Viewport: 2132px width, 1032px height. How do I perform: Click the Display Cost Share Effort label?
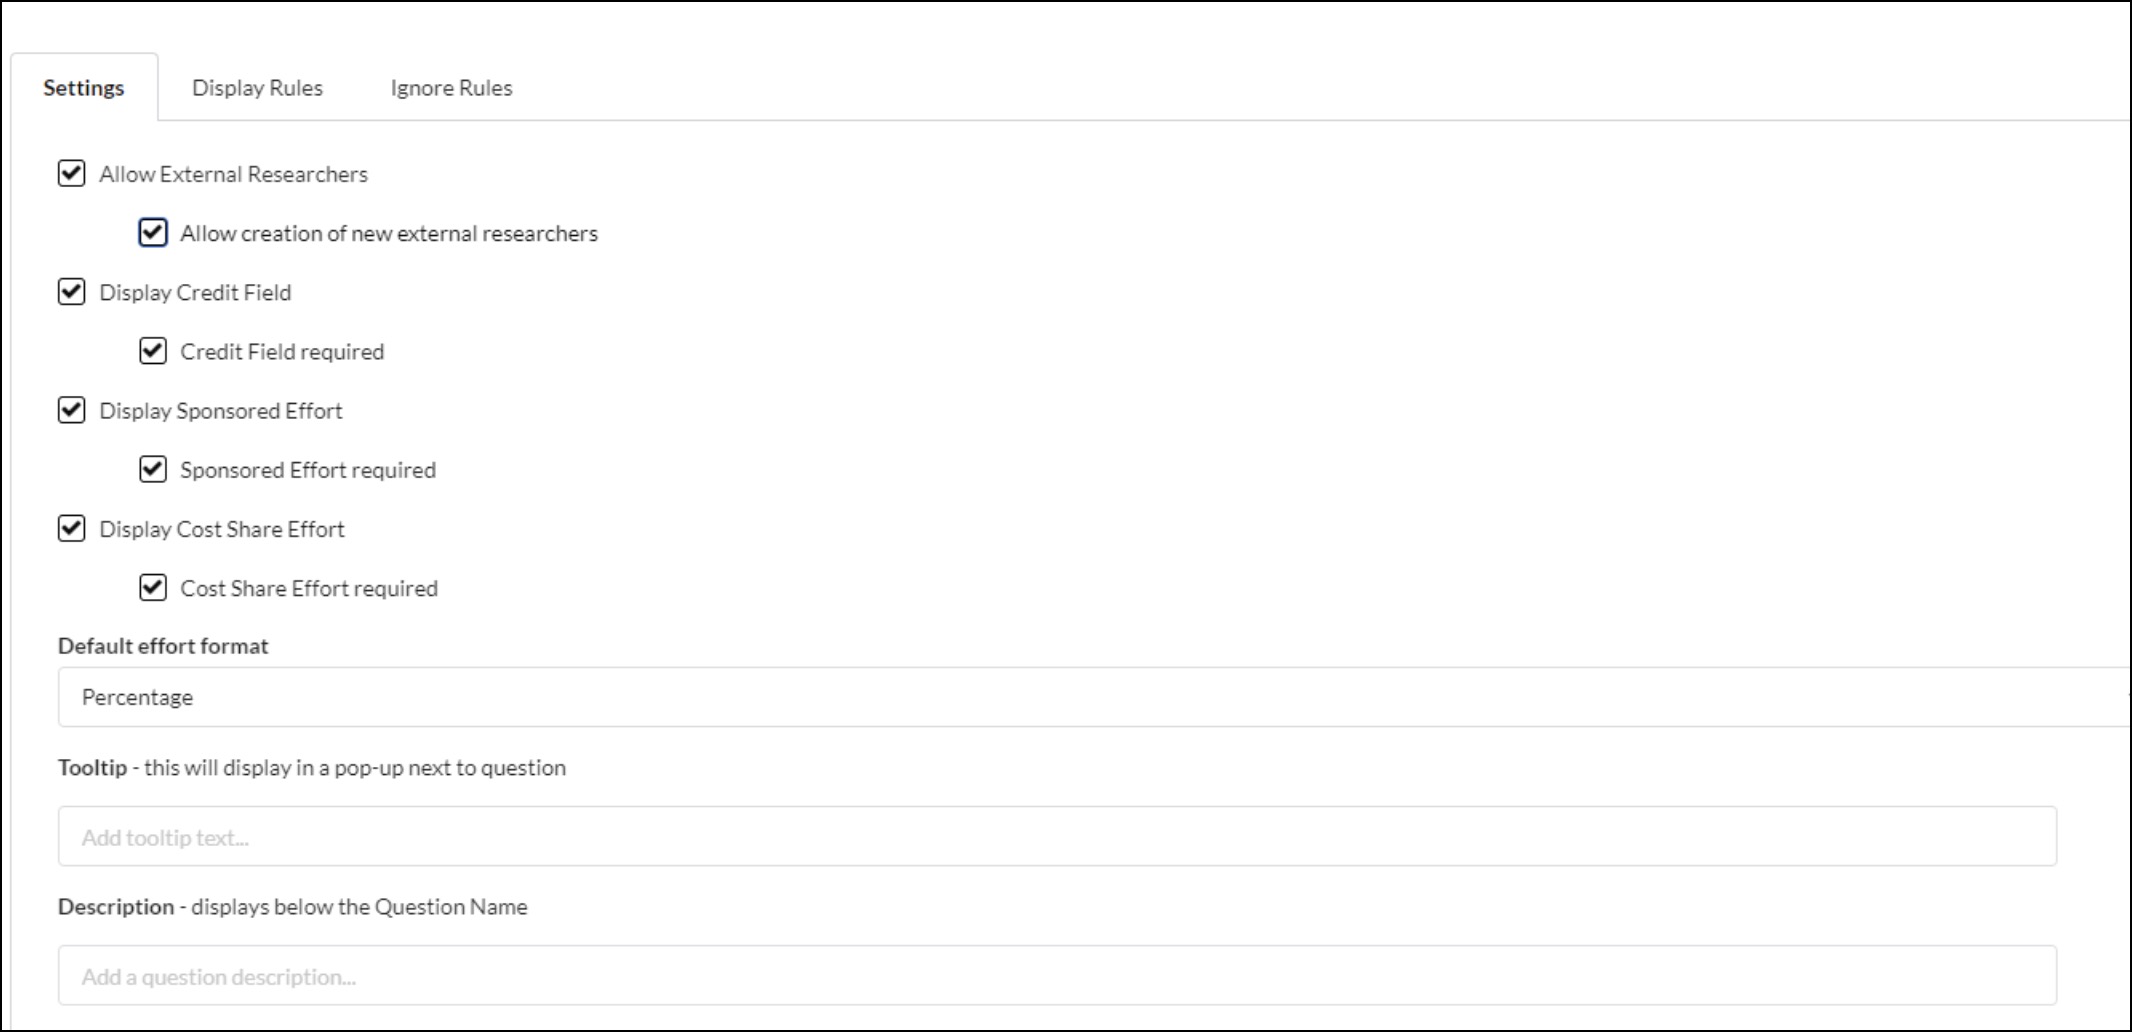pos(222,529)
